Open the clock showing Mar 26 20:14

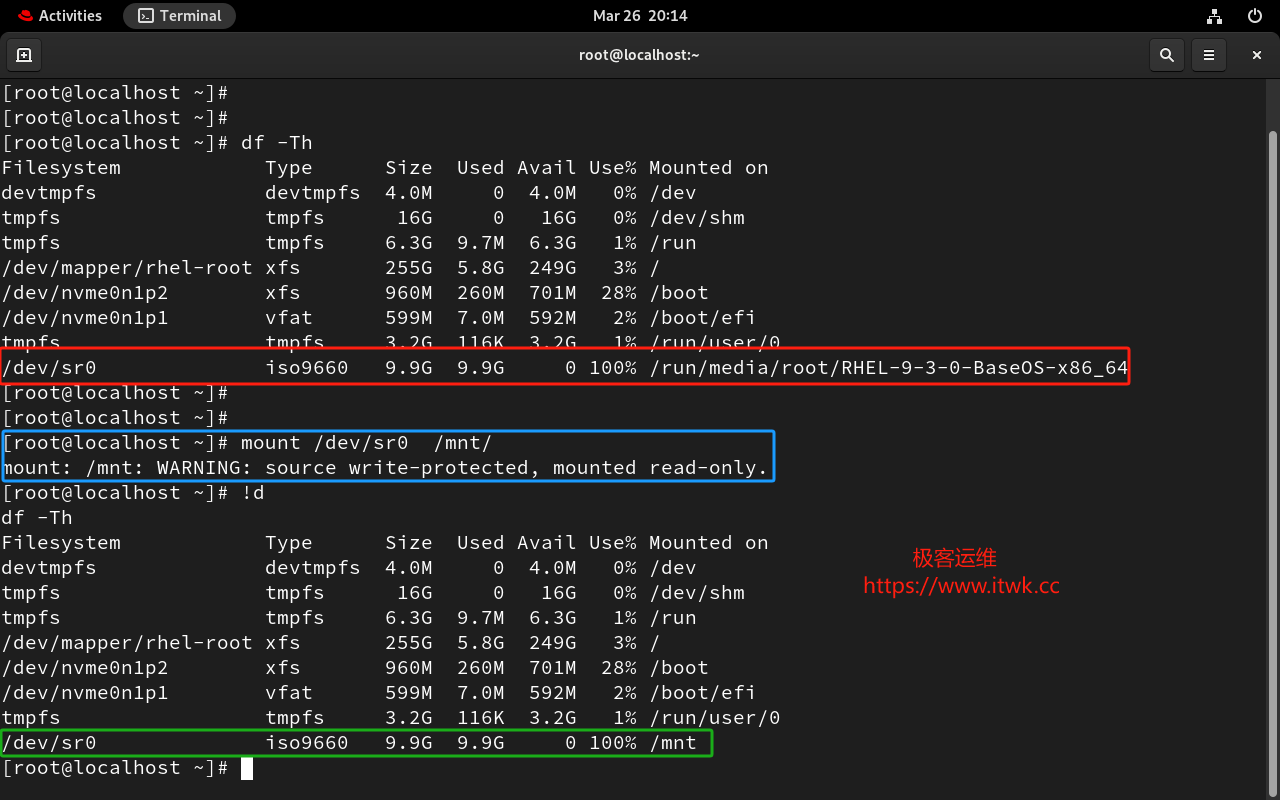click(640, 16)
